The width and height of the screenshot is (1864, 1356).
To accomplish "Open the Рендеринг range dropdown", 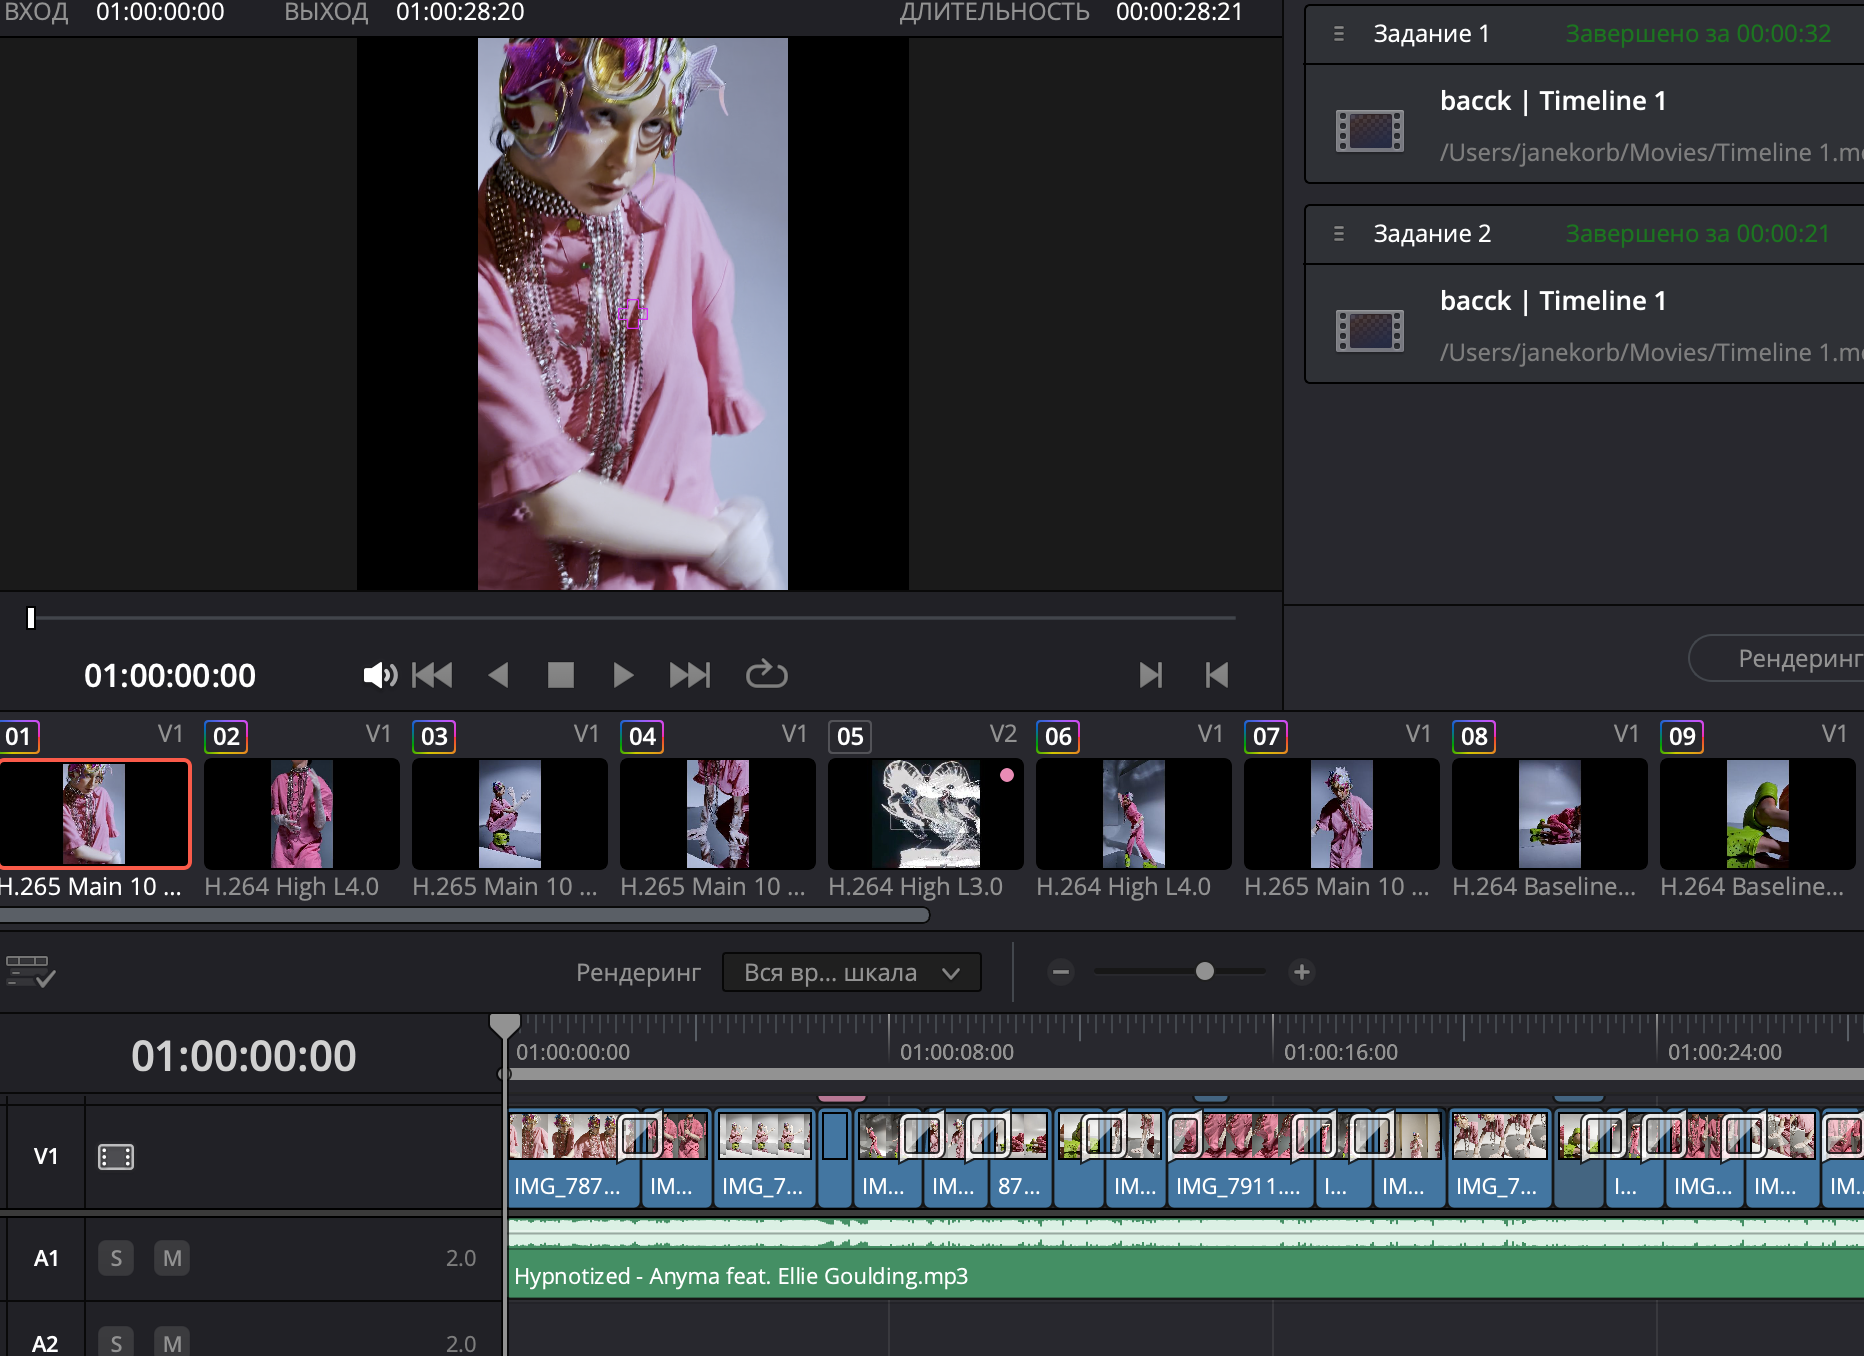I will [852, 972].
